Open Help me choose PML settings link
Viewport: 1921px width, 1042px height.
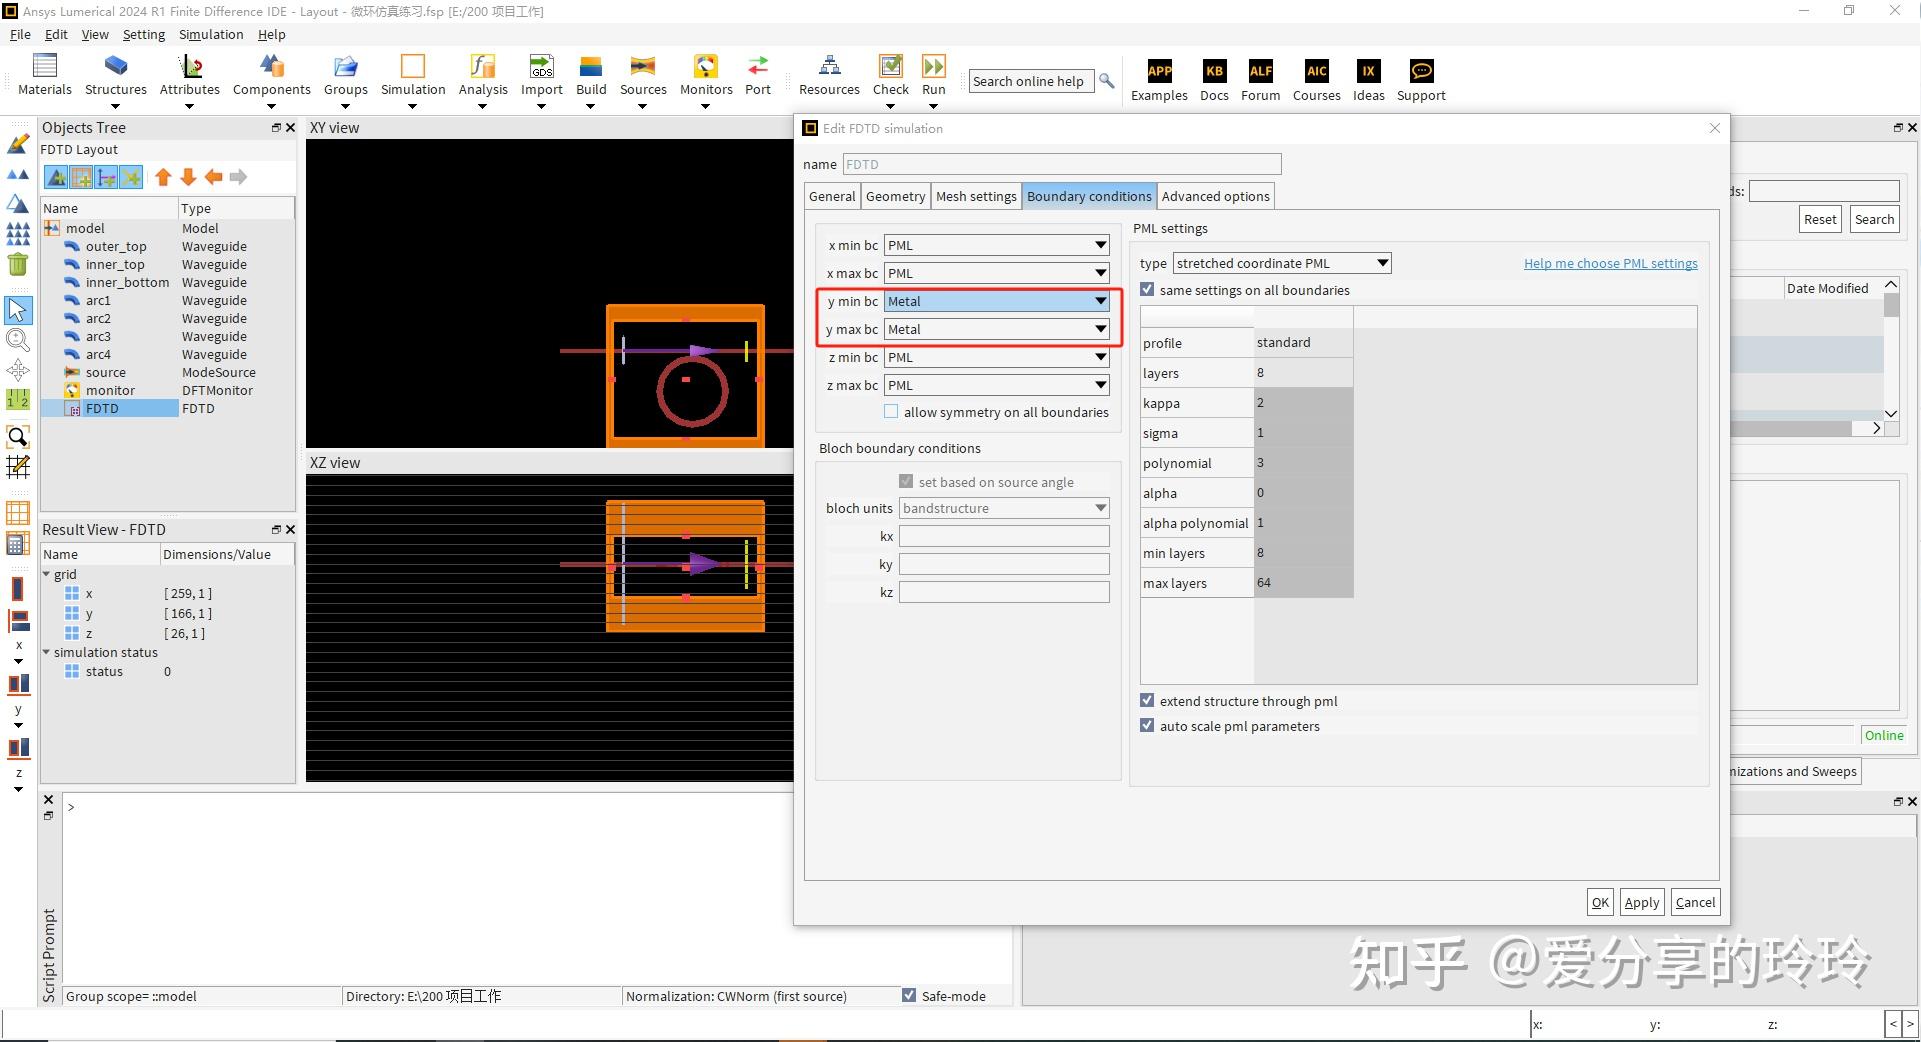click(x=1610, y=263)
